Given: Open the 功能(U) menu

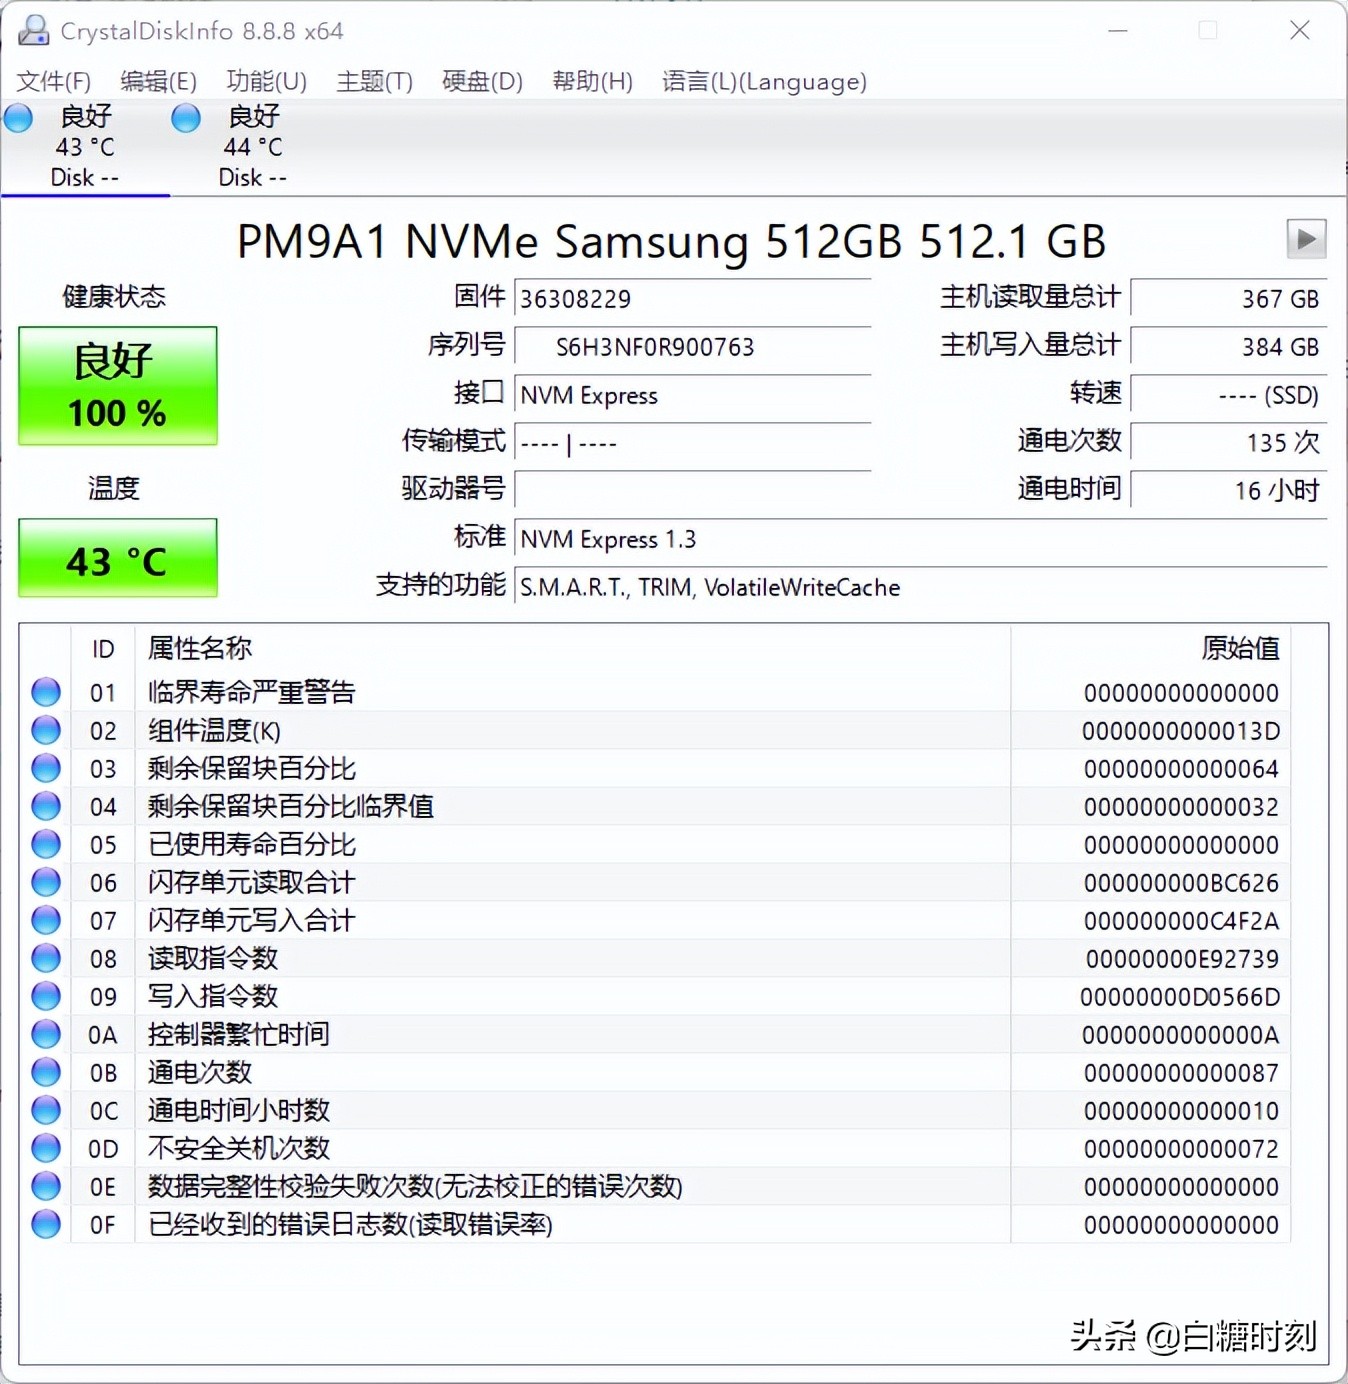Looking at the screenshot, I should pyautogui.click(x=265, y=81).
